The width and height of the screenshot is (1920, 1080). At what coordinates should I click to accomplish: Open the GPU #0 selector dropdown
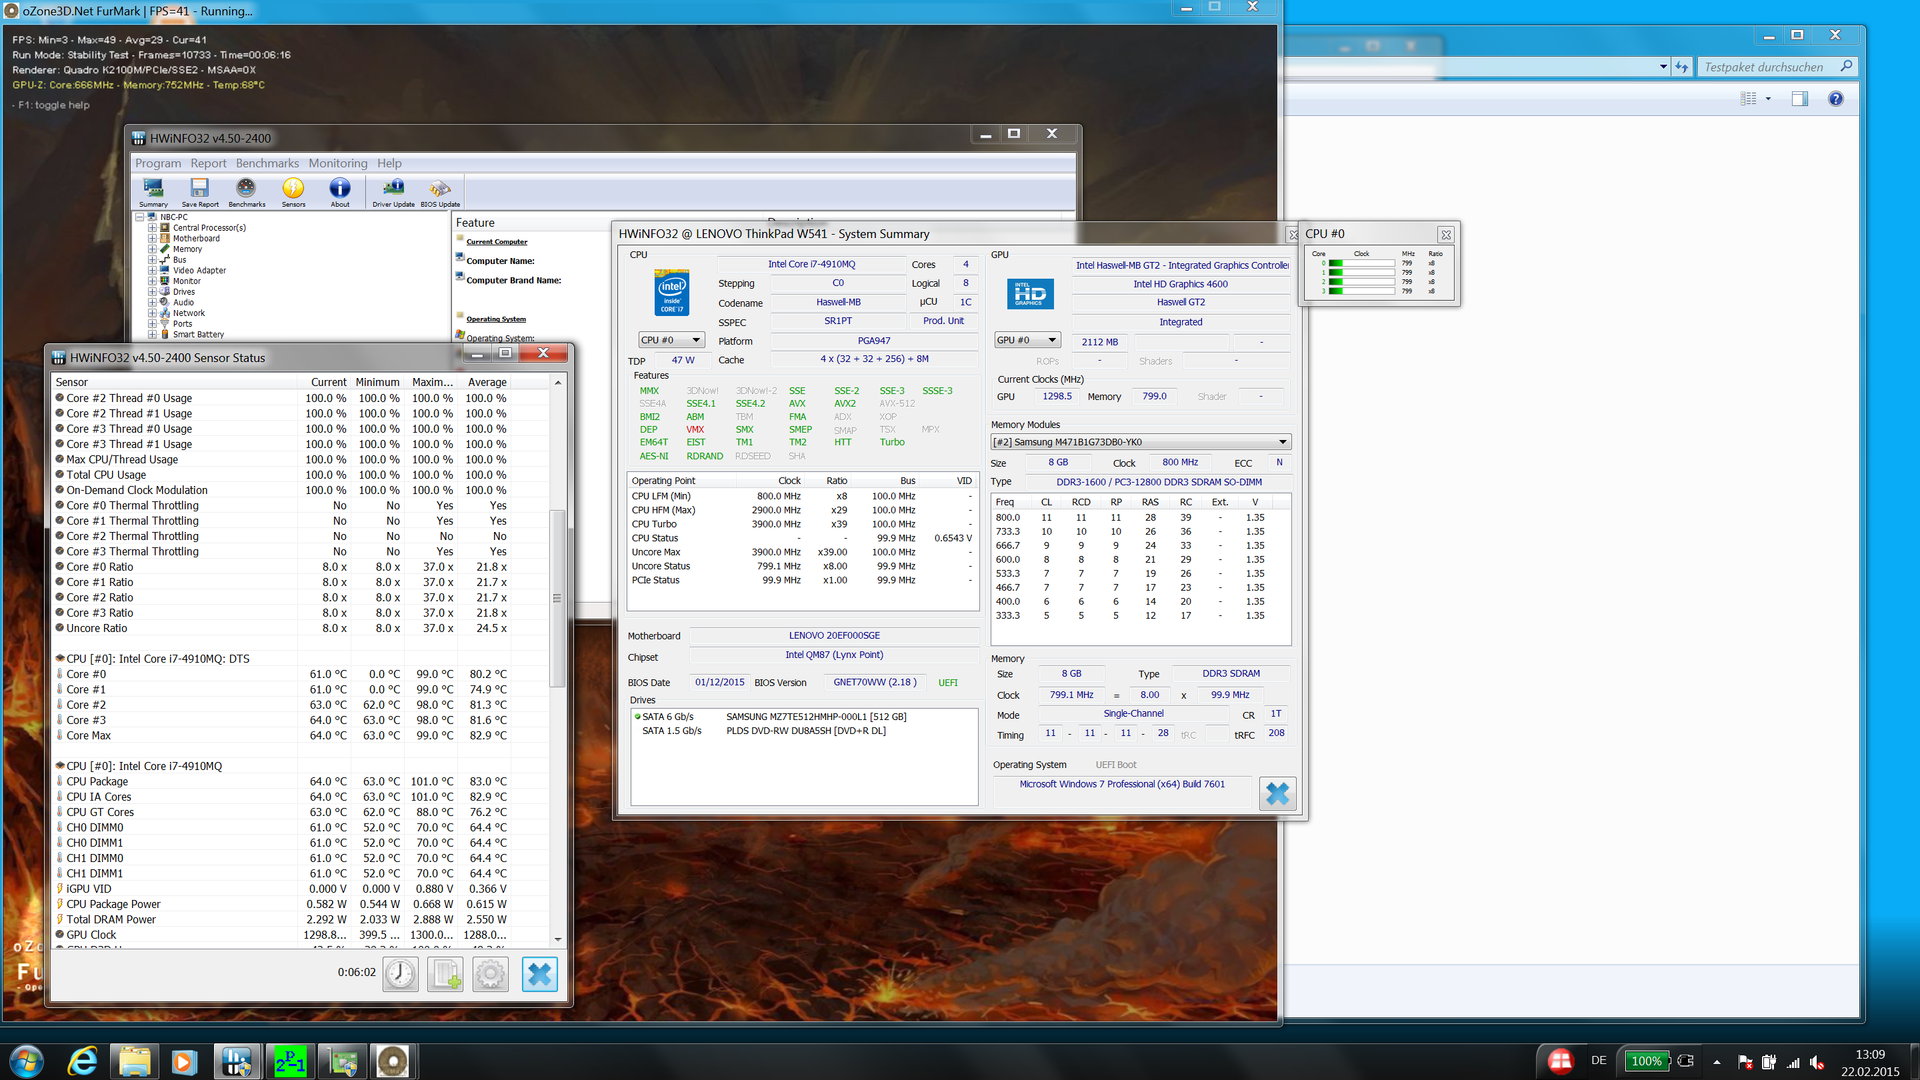point(1027,340)
